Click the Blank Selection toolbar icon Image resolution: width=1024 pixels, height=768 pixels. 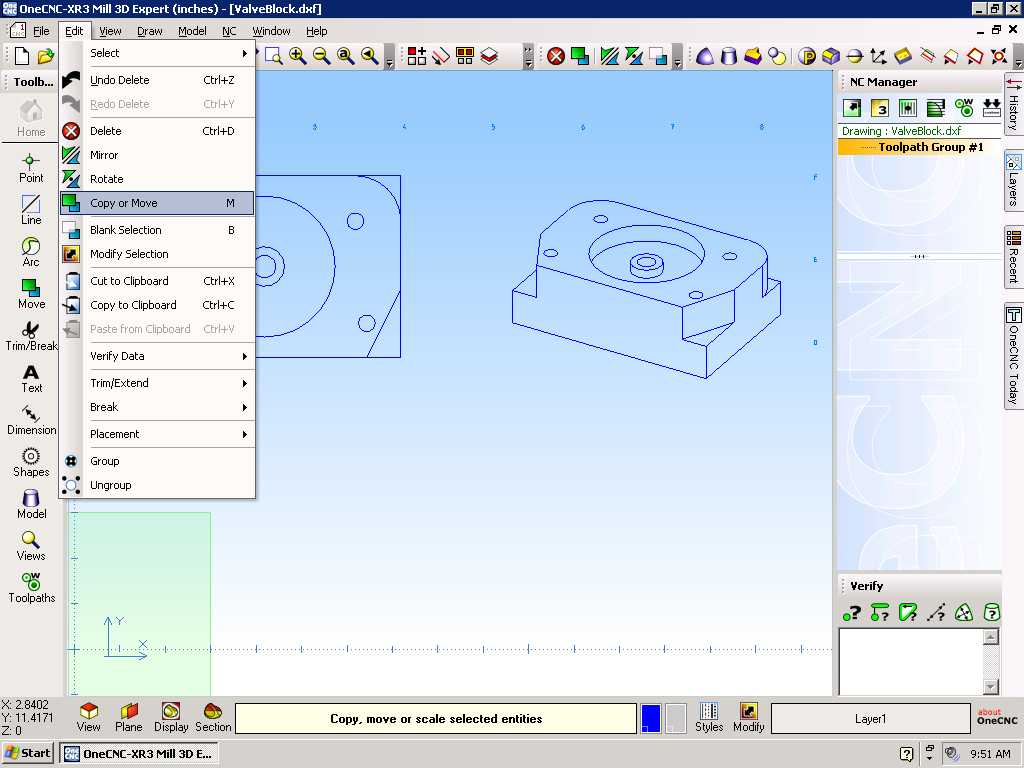[x=658, y=56]
